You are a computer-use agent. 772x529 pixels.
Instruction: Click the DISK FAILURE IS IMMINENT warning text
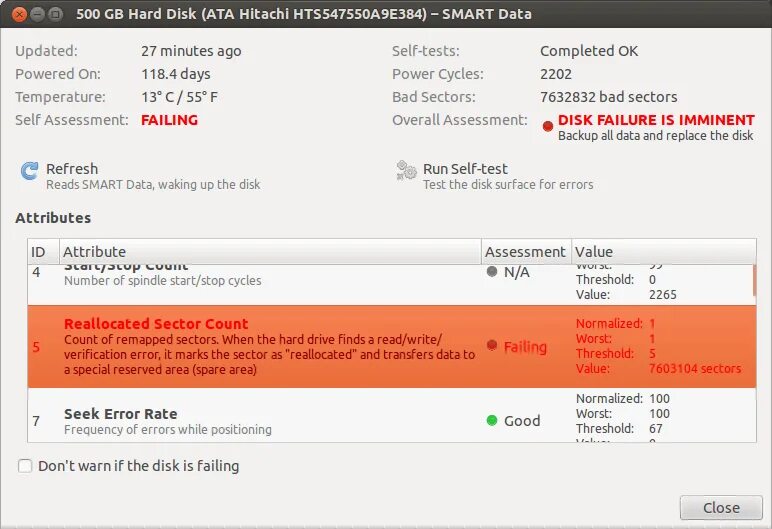(656, 120)
